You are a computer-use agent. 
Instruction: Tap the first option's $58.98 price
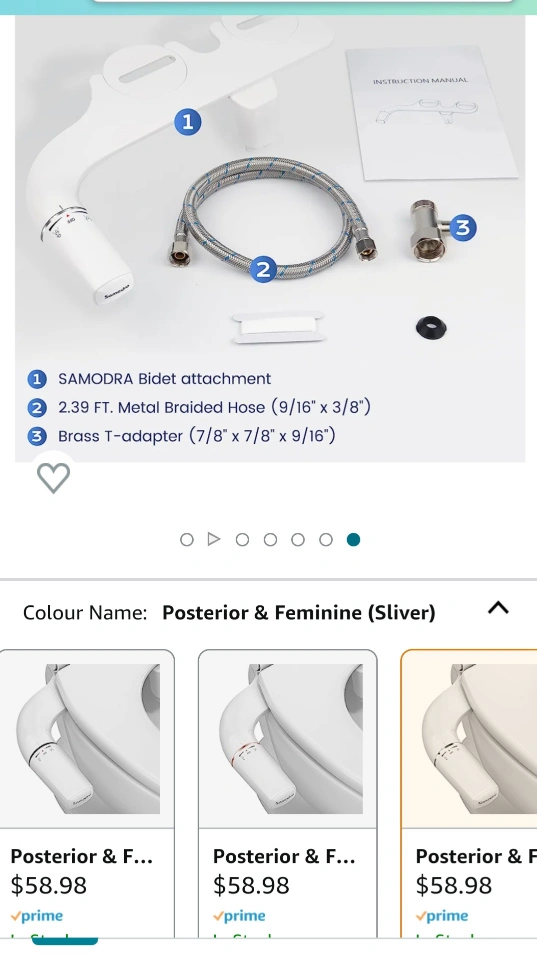pyautogui.click(x=49, y=885)
